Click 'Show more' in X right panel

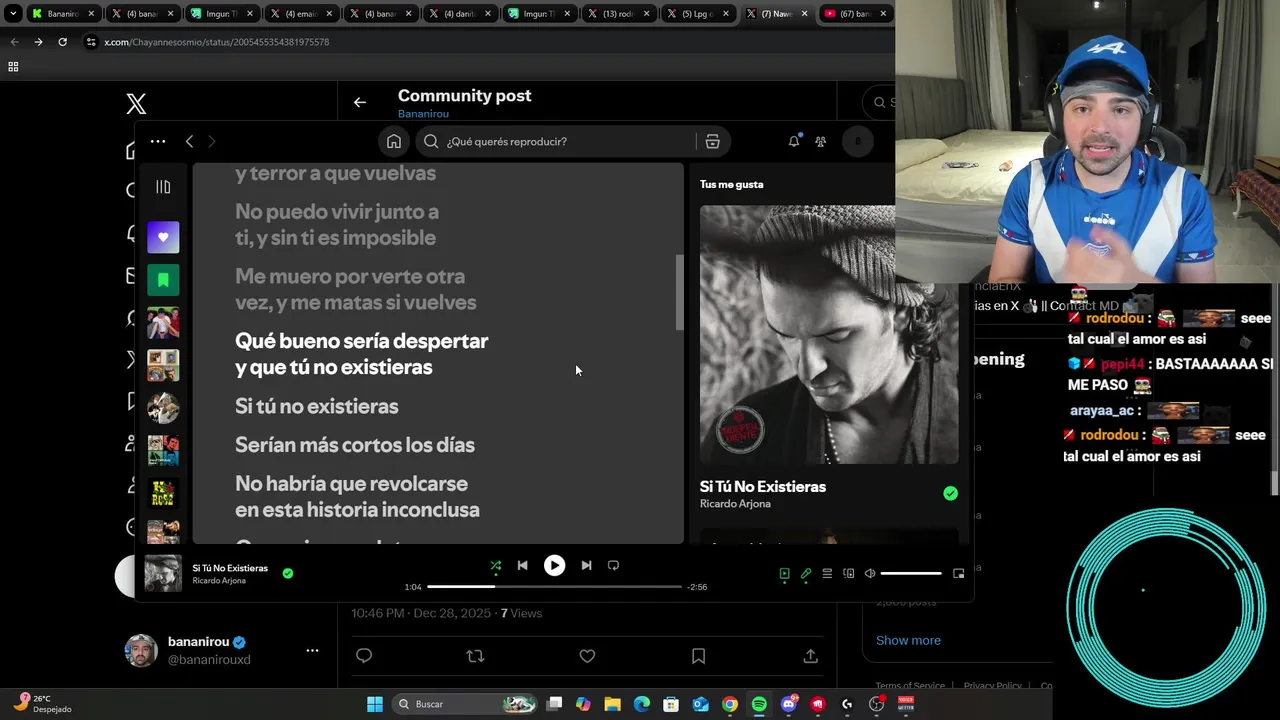908,640
